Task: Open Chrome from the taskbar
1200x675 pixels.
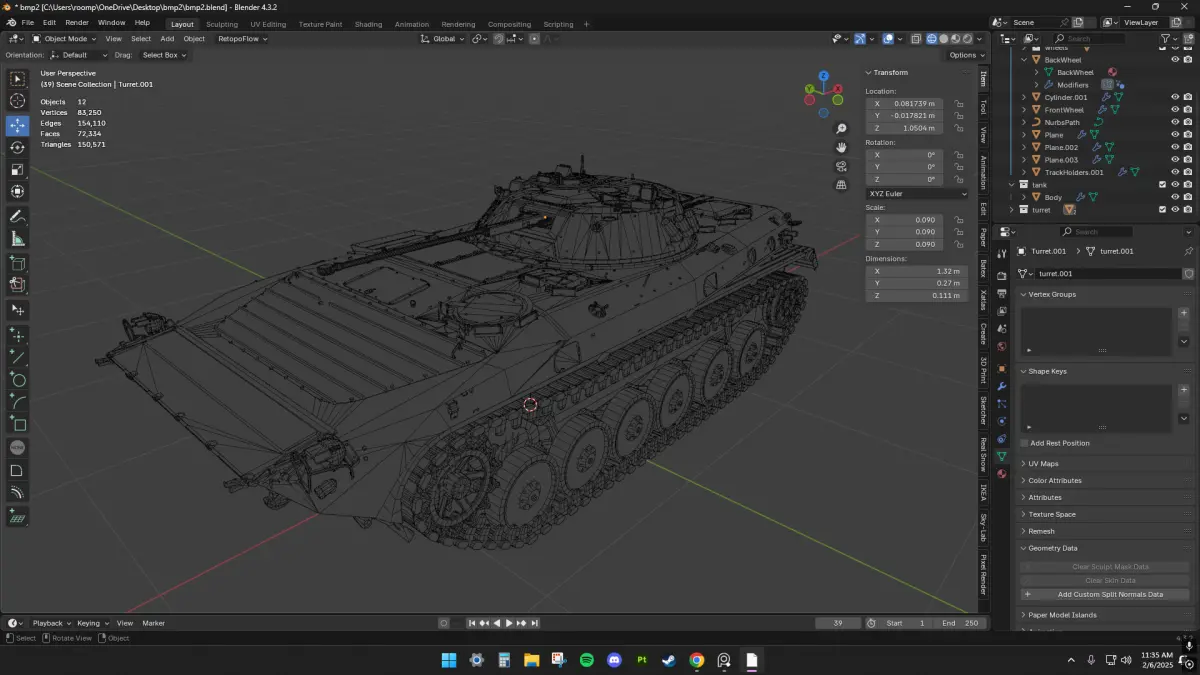Action: 696,660
